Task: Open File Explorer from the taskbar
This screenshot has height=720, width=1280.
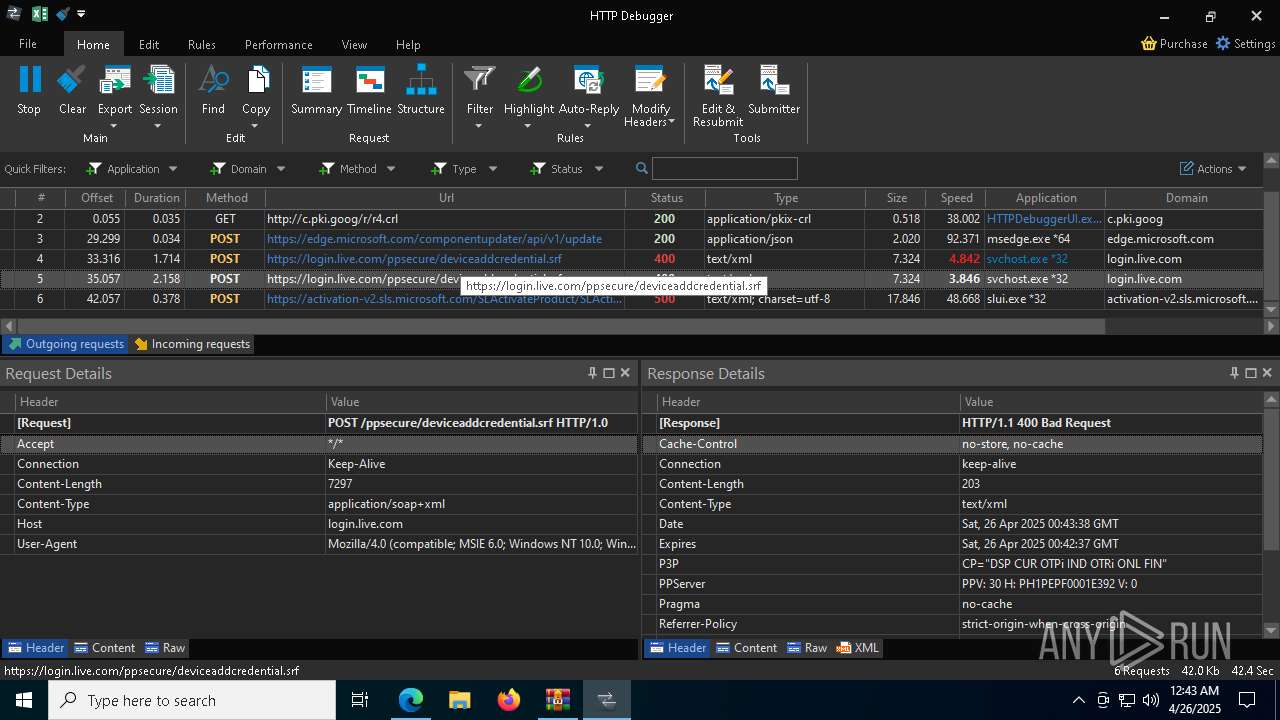Action: [460, 700]
